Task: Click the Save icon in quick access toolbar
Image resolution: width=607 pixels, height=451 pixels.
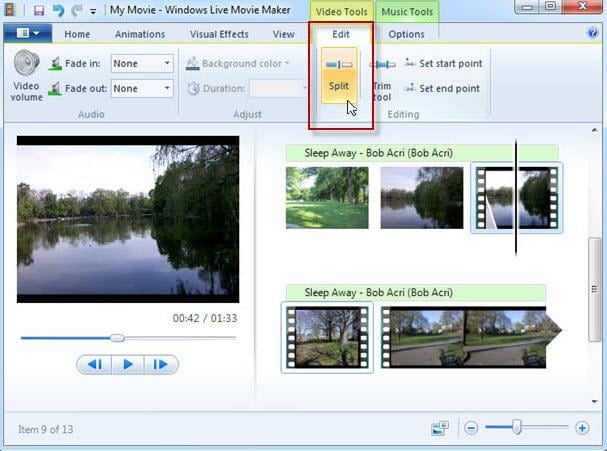Action: pos(39,10)
